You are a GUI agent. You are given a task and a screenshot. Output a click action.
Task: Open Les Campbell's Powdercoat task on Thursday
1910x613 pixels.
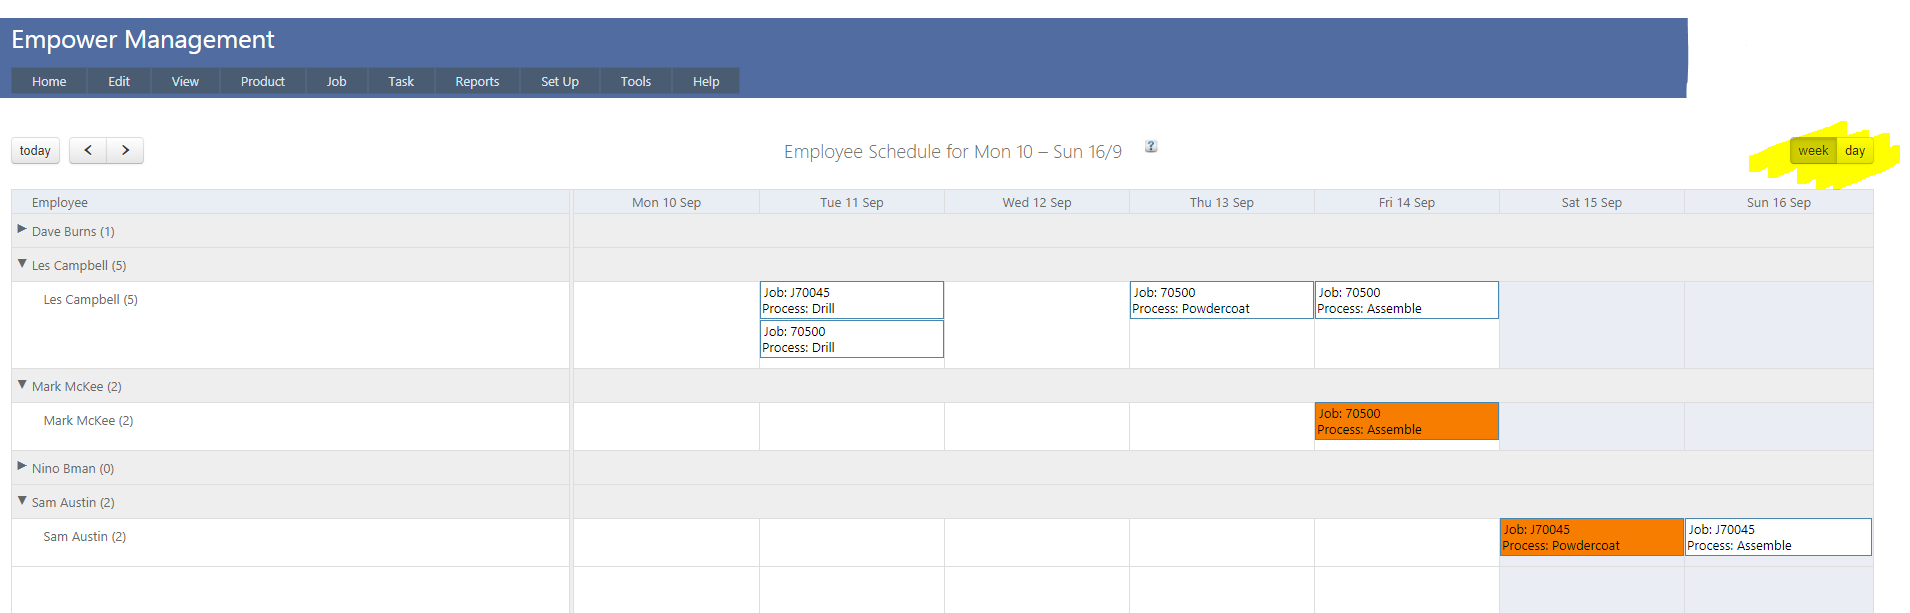(x=1221, y=300)
